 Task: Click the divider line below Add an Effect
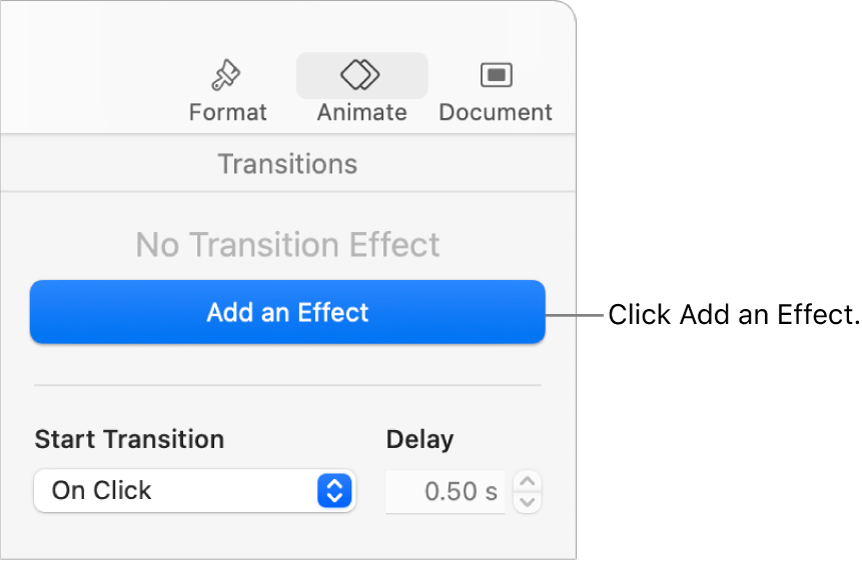(x=288, y=384)
